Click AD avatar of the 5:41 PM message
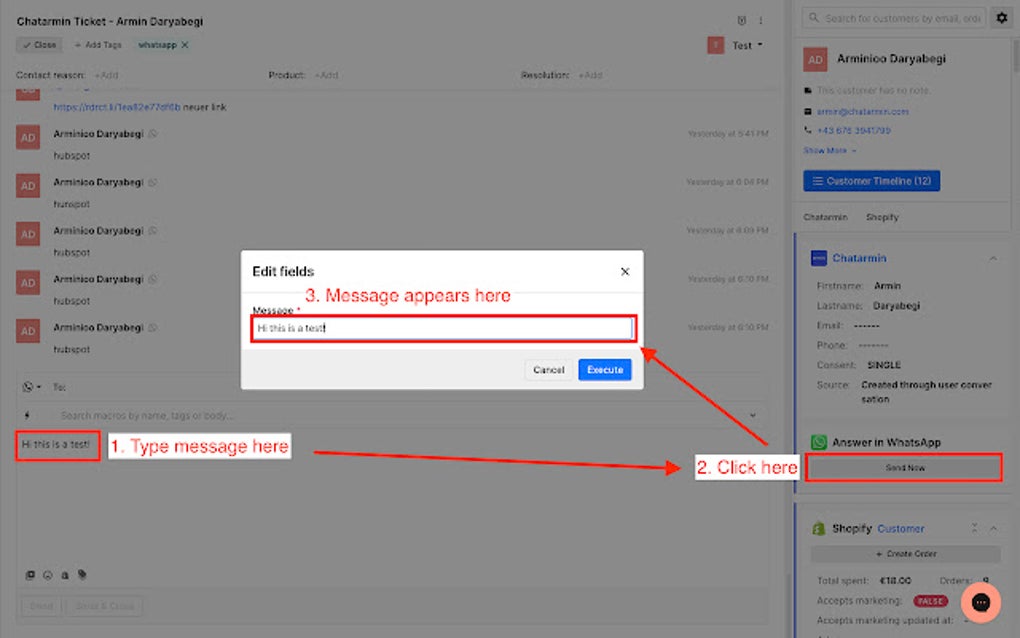Viewport: 1020px width, 638px height. [x=28, y=137]
